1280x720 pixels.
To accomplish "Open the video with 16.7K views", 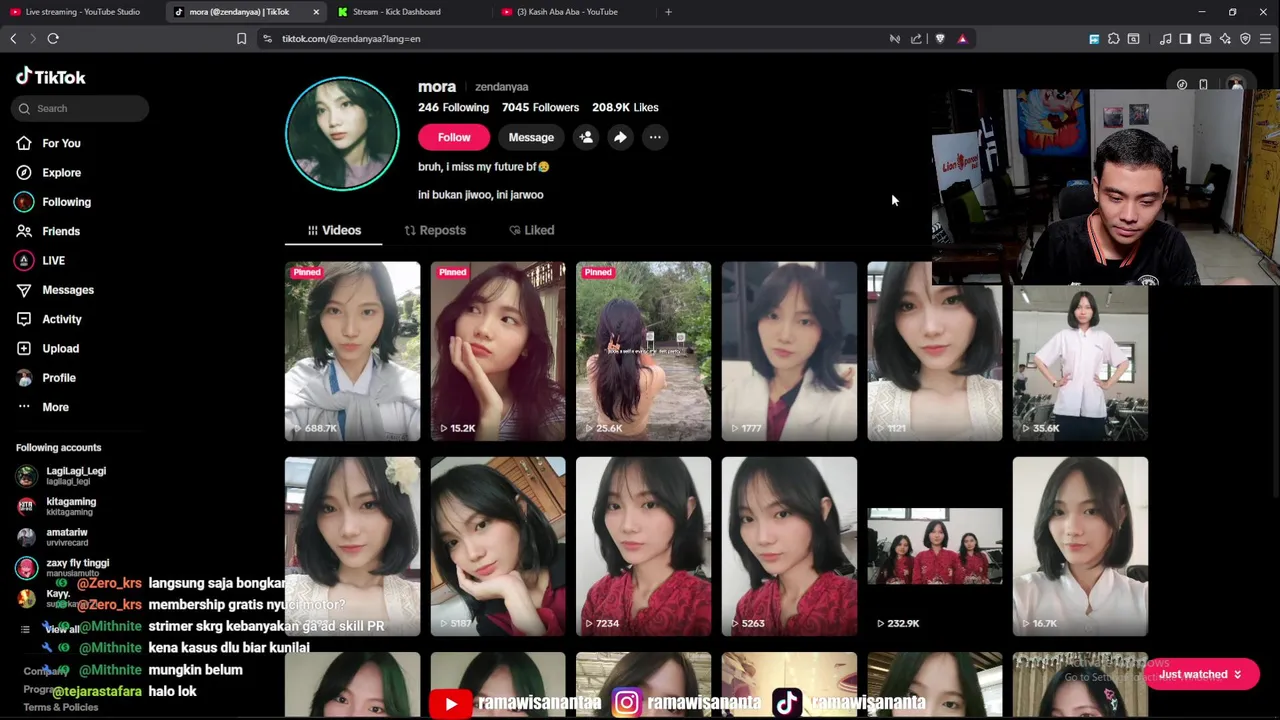I will click(x=1080, y=546).
